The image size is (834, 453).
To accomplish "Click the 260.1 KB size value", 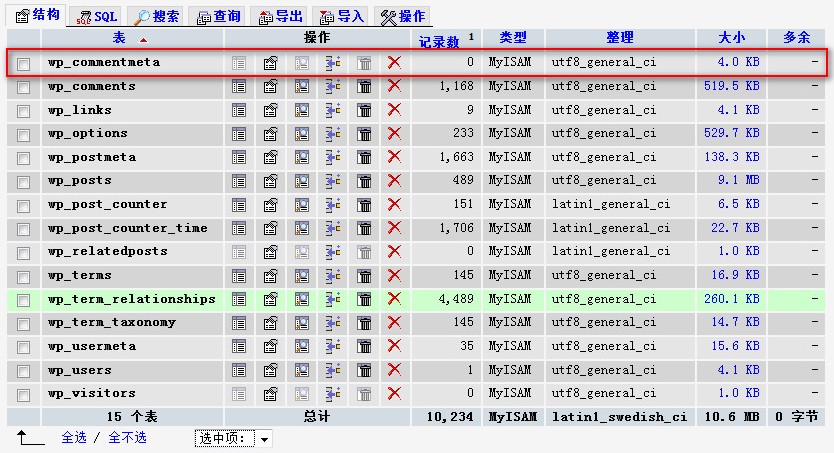I will (x=732, y=299).
